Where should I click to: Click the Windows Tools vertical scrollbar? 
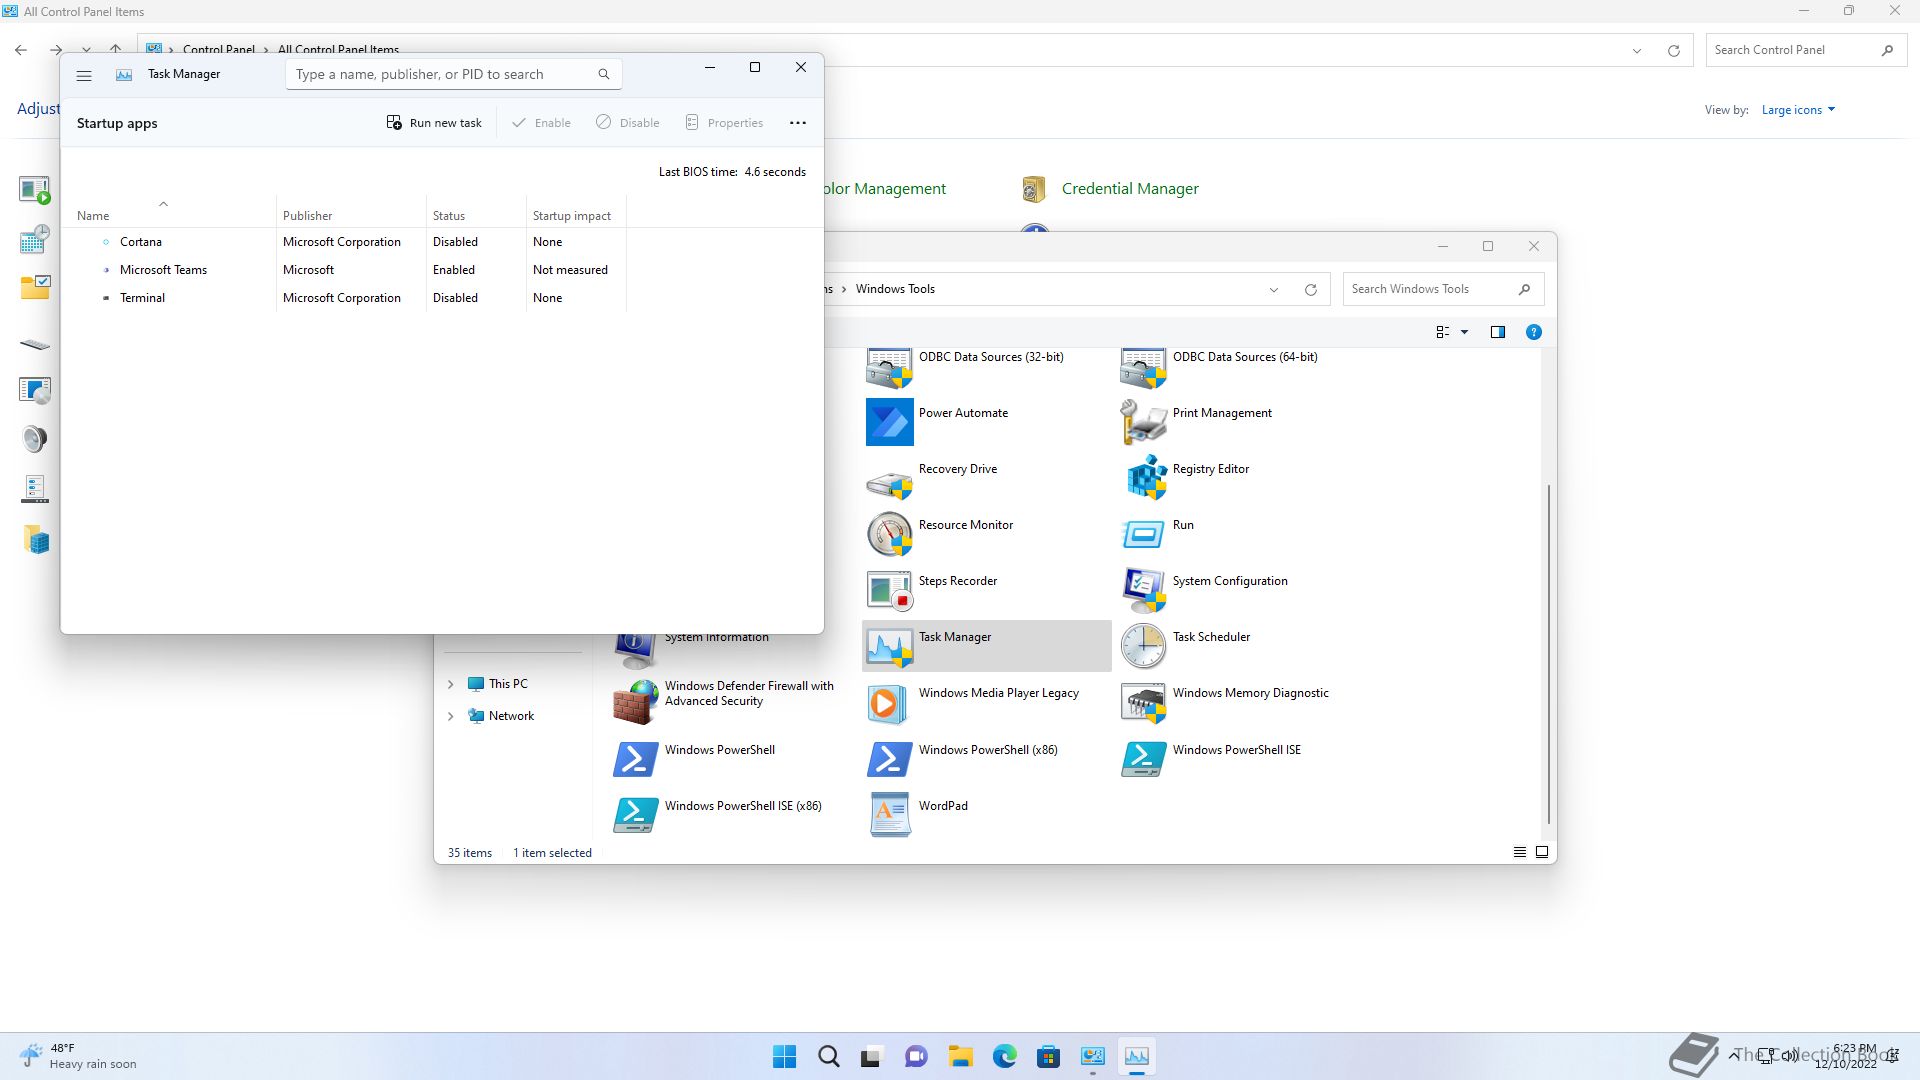[x=1549, y=654]
